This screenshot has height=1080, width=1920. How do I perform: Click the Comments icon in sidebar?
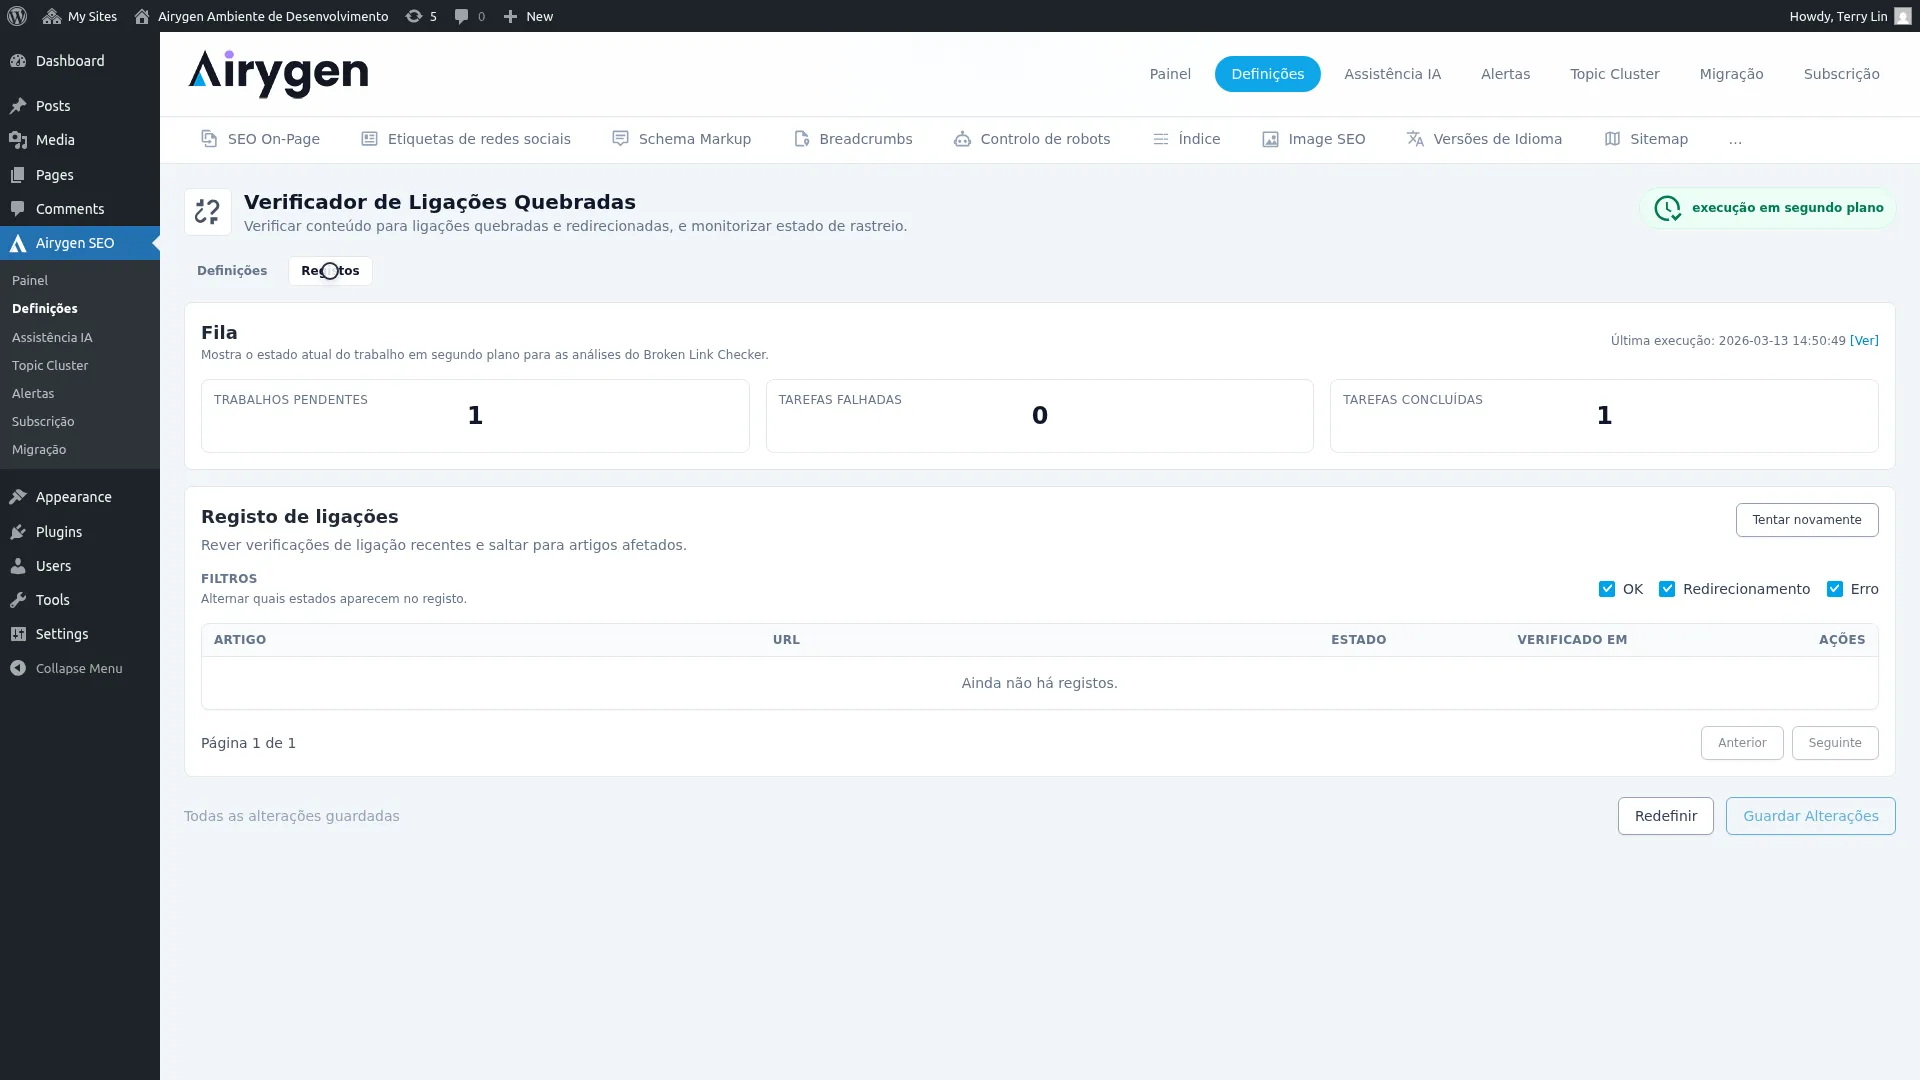(x=18, y=209)
